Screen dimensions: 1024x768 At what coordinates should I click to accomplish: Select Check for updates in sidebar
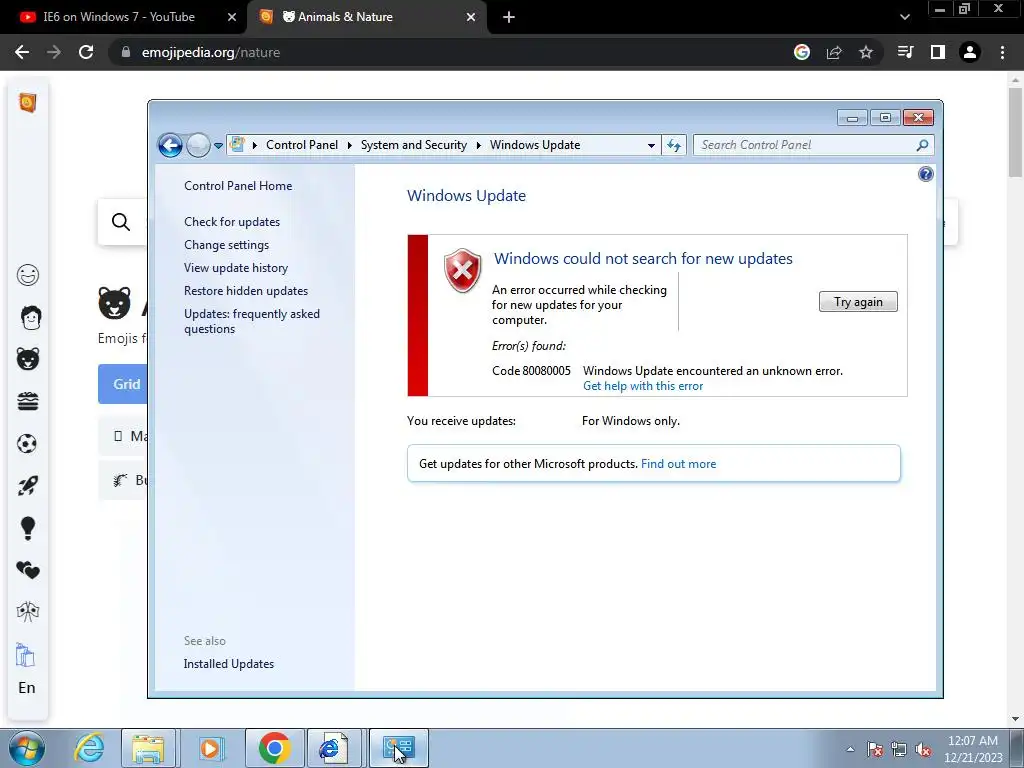click(x=232, y=222)
